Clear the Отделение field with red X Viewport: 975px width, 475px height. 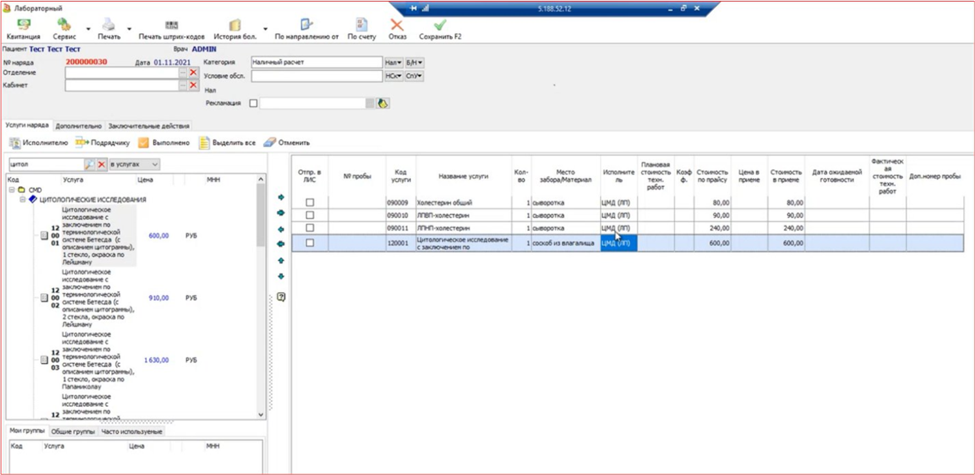[x=193, y=73]
